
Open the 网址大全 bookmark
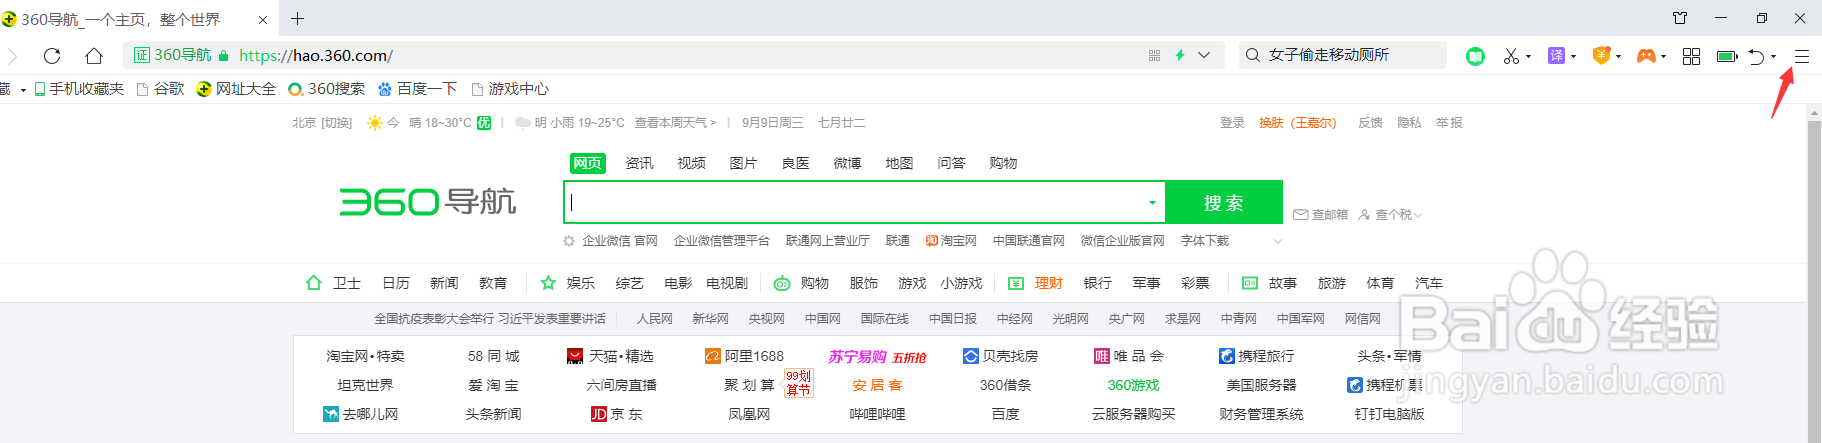click(x=236, y=89)
